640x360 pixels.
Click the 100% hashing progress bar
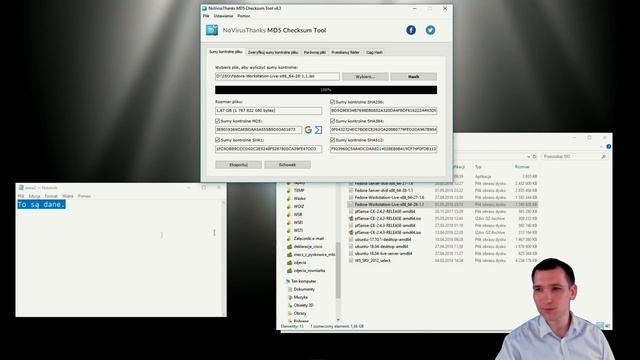point(326,90)
